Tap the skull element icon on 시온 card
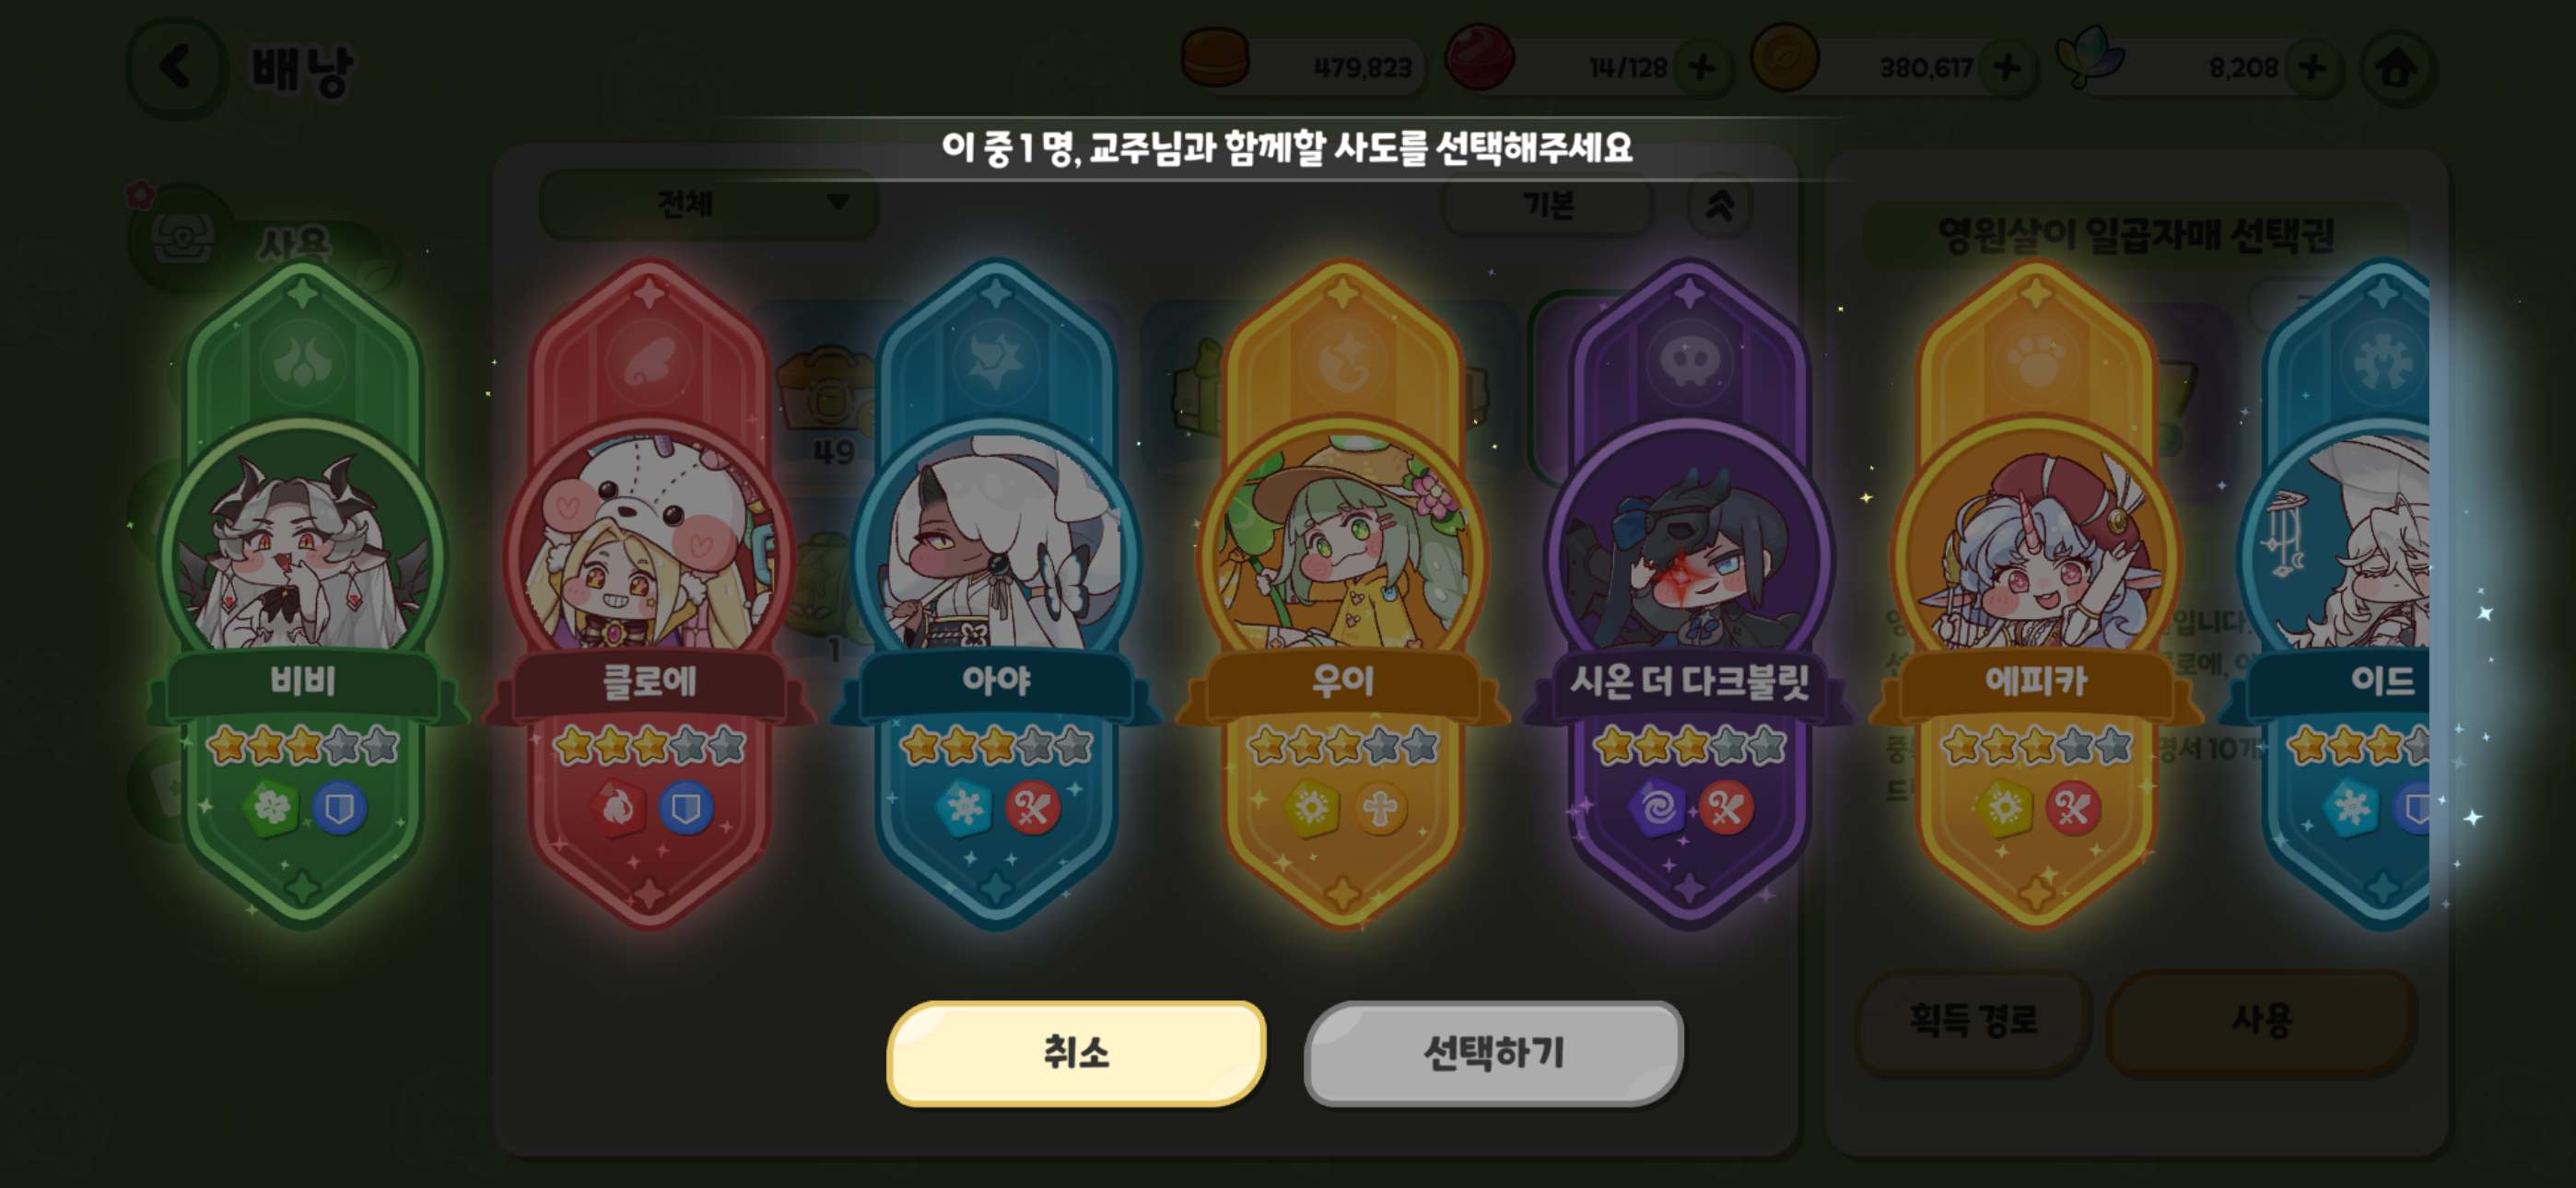 [1689, 361]
